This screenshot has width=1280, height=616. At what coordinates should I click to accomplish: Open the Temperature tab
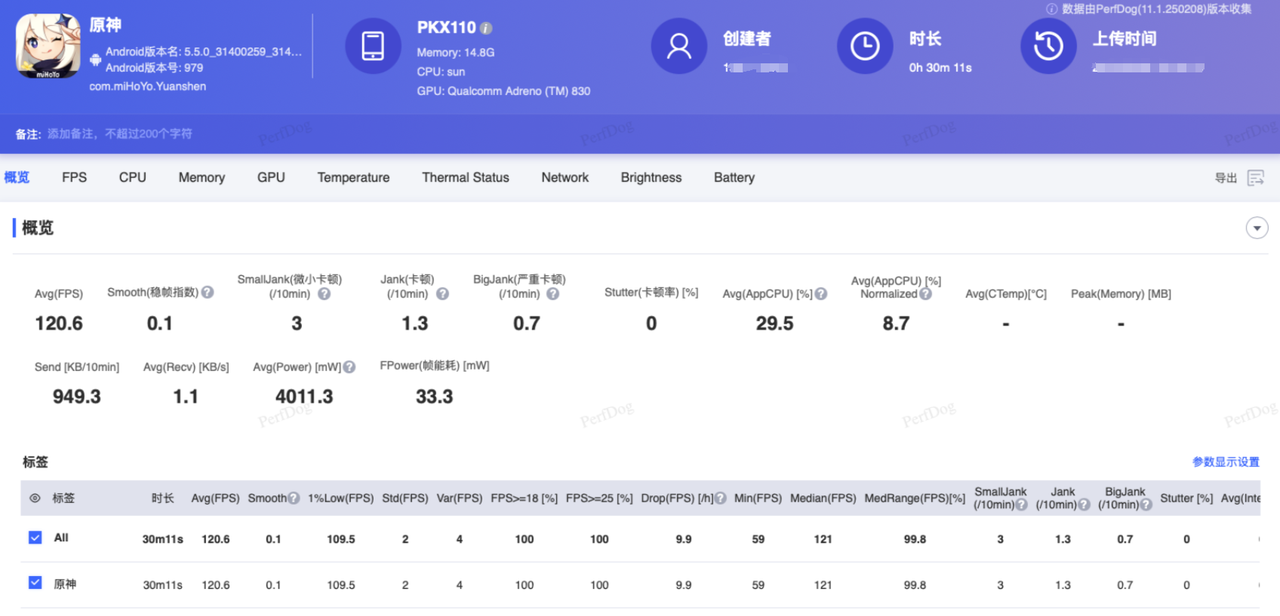353,178
